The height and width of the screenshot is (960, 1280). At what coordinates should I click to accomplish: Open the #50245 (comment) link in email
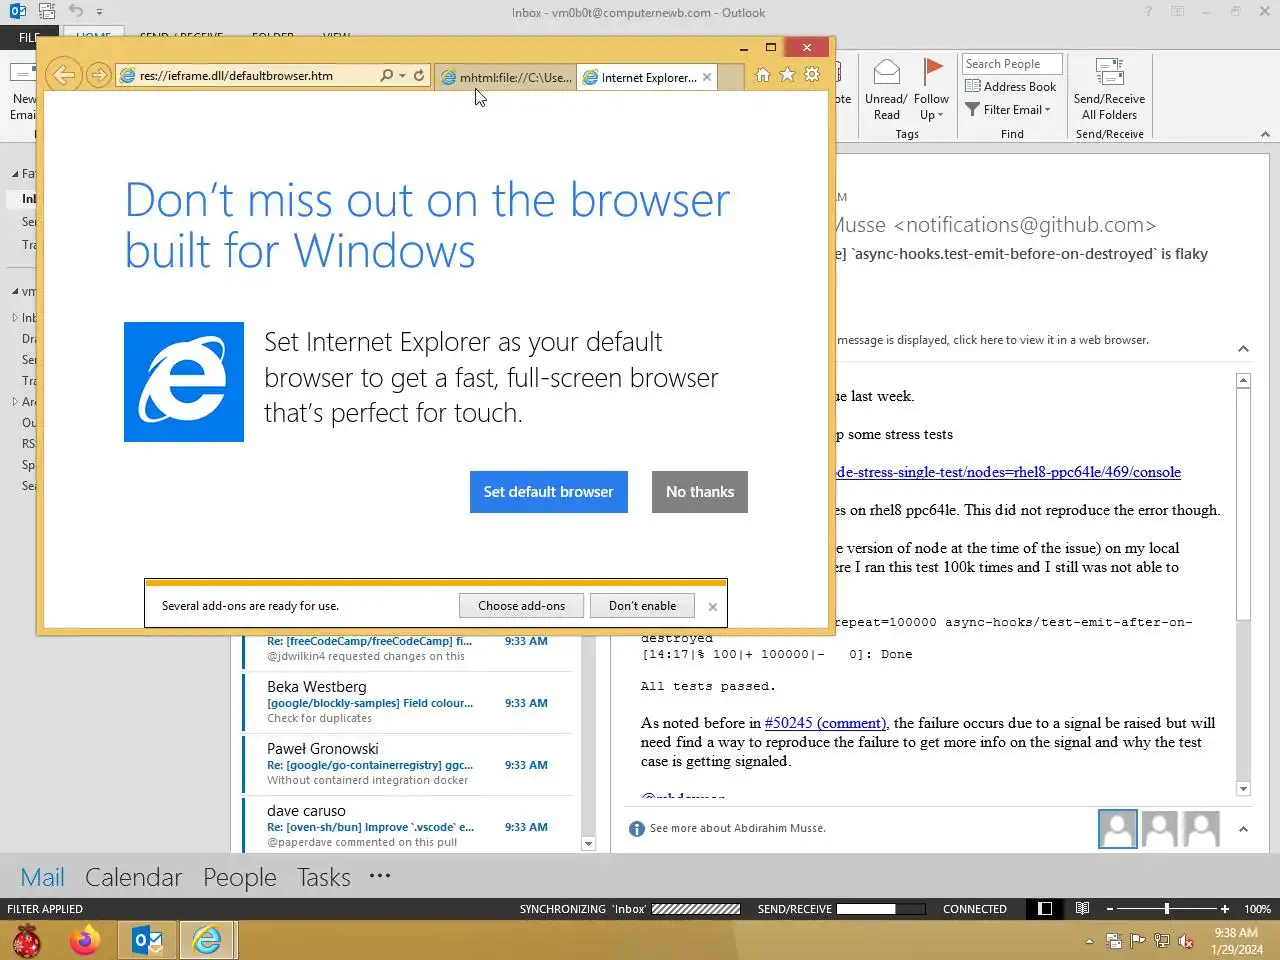point(825,723)
